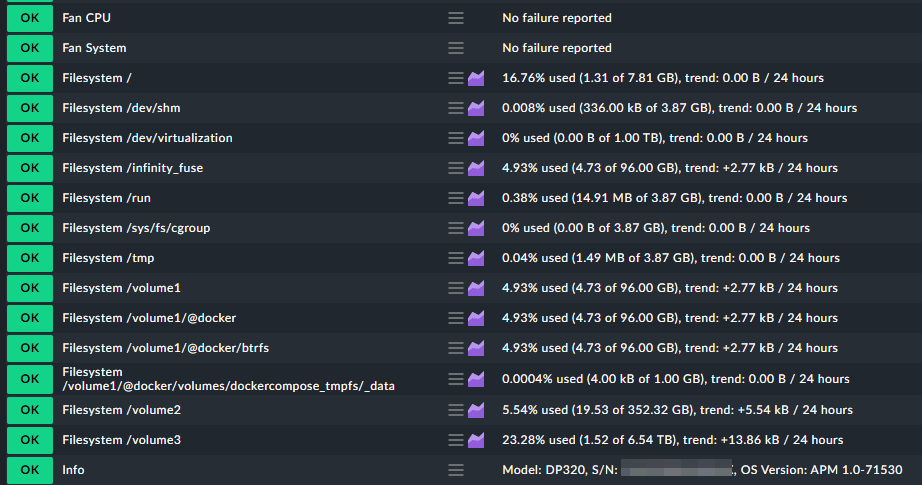This screenshot has height=485, width=922.
Task: Select the '0% used (0.00 B of 1.00 TB)' summary
Action: (x=583, y=138)
